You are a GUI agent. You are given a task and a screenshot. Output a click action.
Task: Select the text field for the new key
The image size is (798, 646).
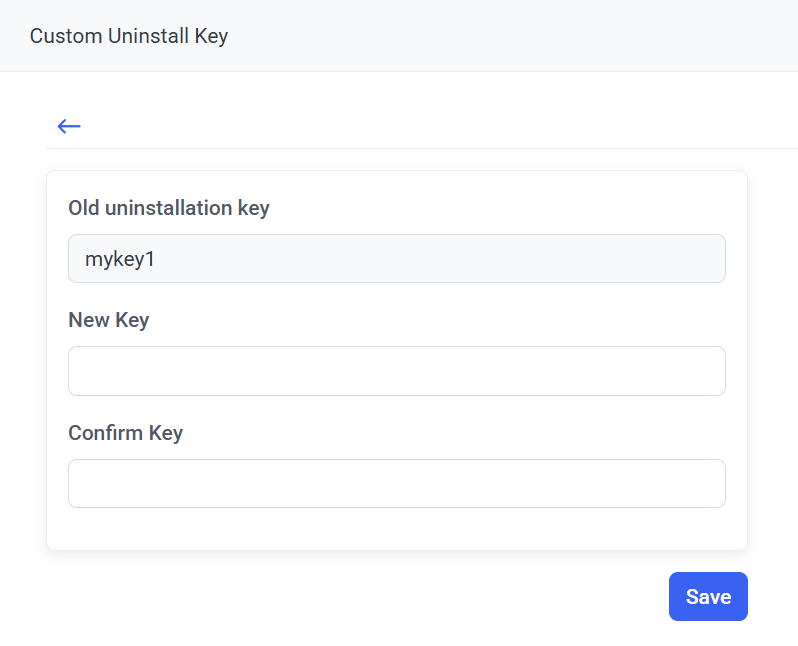pos(396,371)
